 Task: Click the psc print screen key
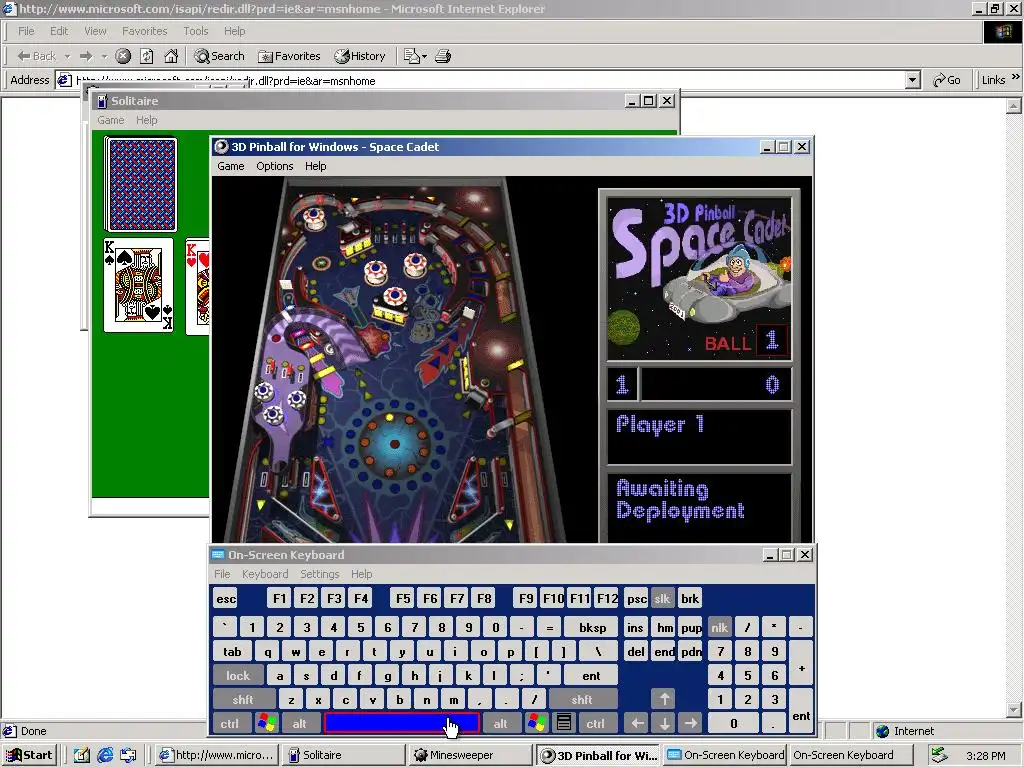tap(636, 599)
